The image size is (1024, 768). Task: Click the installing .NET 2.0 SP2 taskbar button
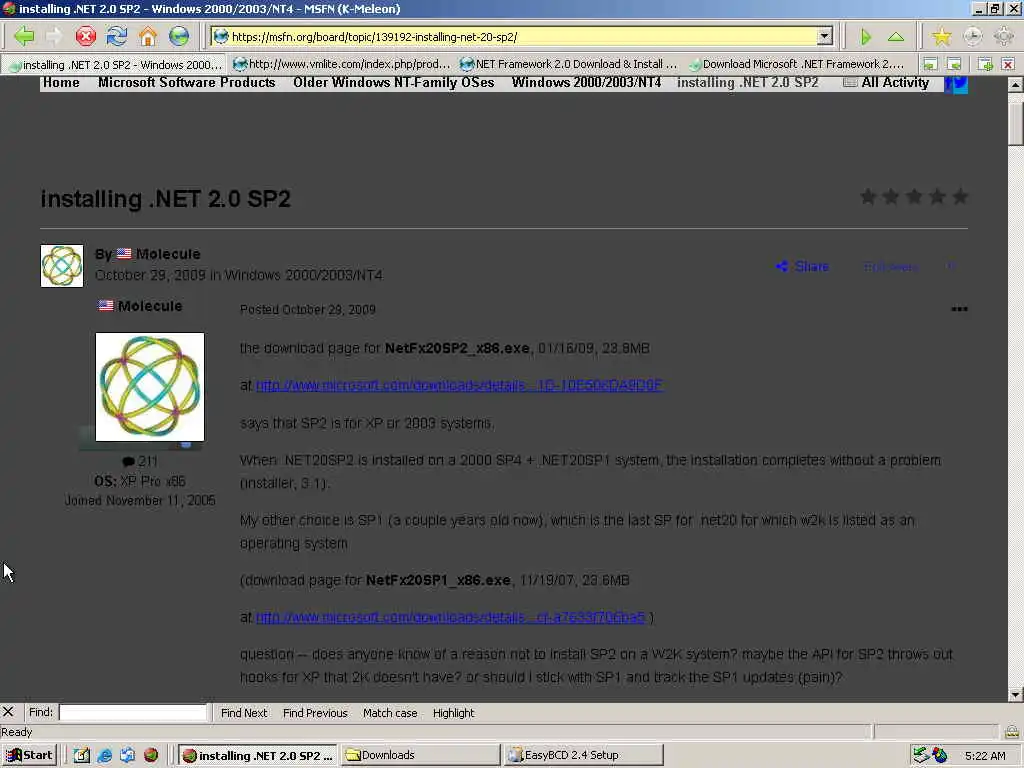[x=258, y=755]
